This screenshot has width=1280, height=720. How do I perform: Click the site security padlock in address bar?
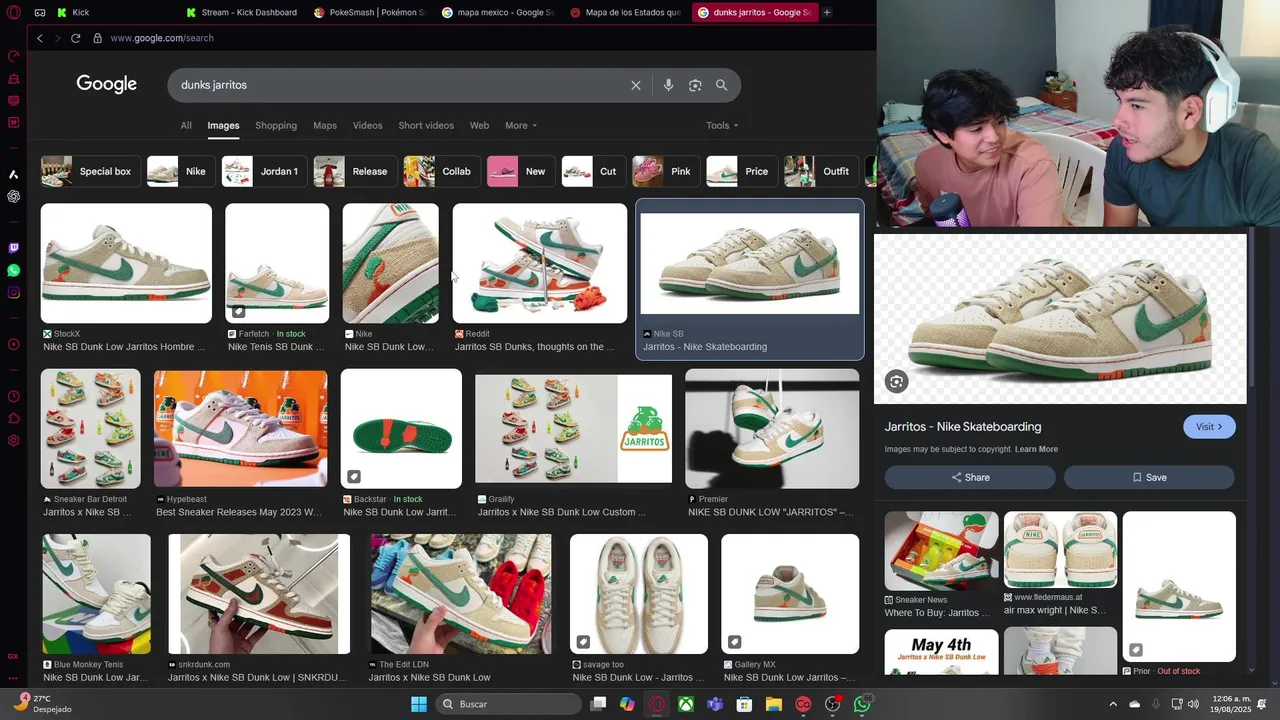97,38
